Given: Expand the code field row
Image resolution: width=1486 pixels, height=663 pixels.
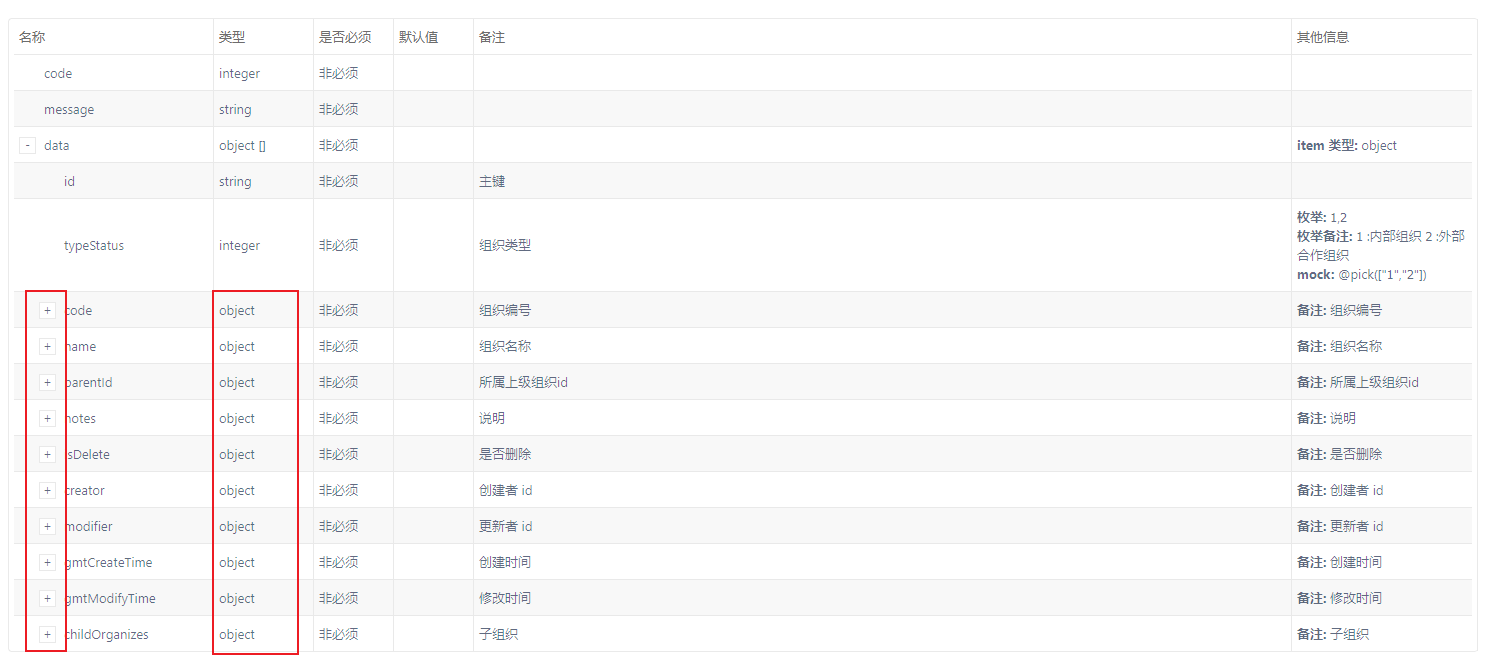Looking at the screenshot, I should click(47, 310).
